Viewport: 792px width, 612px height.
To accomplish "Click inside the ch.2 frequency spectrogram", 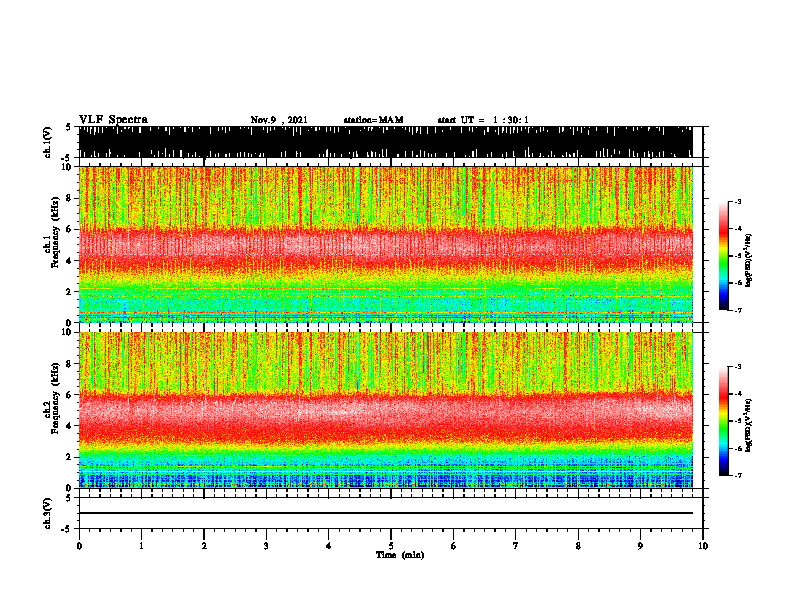I will click(x=385, y=410).
